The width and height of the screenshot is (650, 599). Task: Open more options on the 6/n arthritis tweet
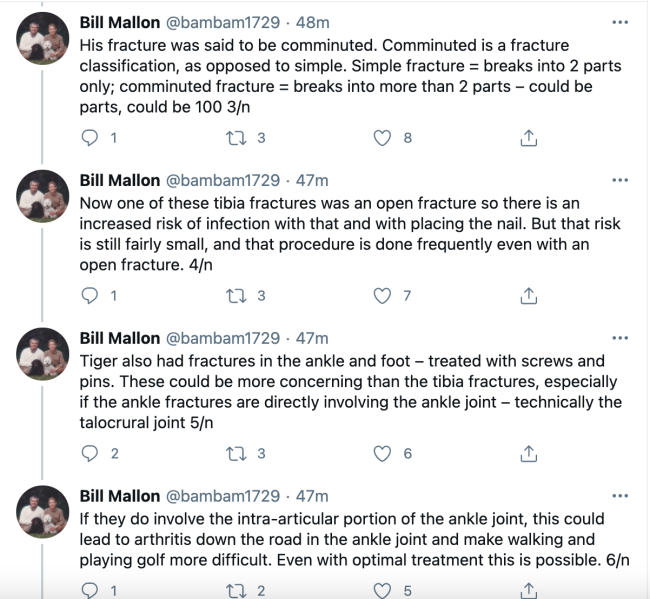[x=620, y=496]
